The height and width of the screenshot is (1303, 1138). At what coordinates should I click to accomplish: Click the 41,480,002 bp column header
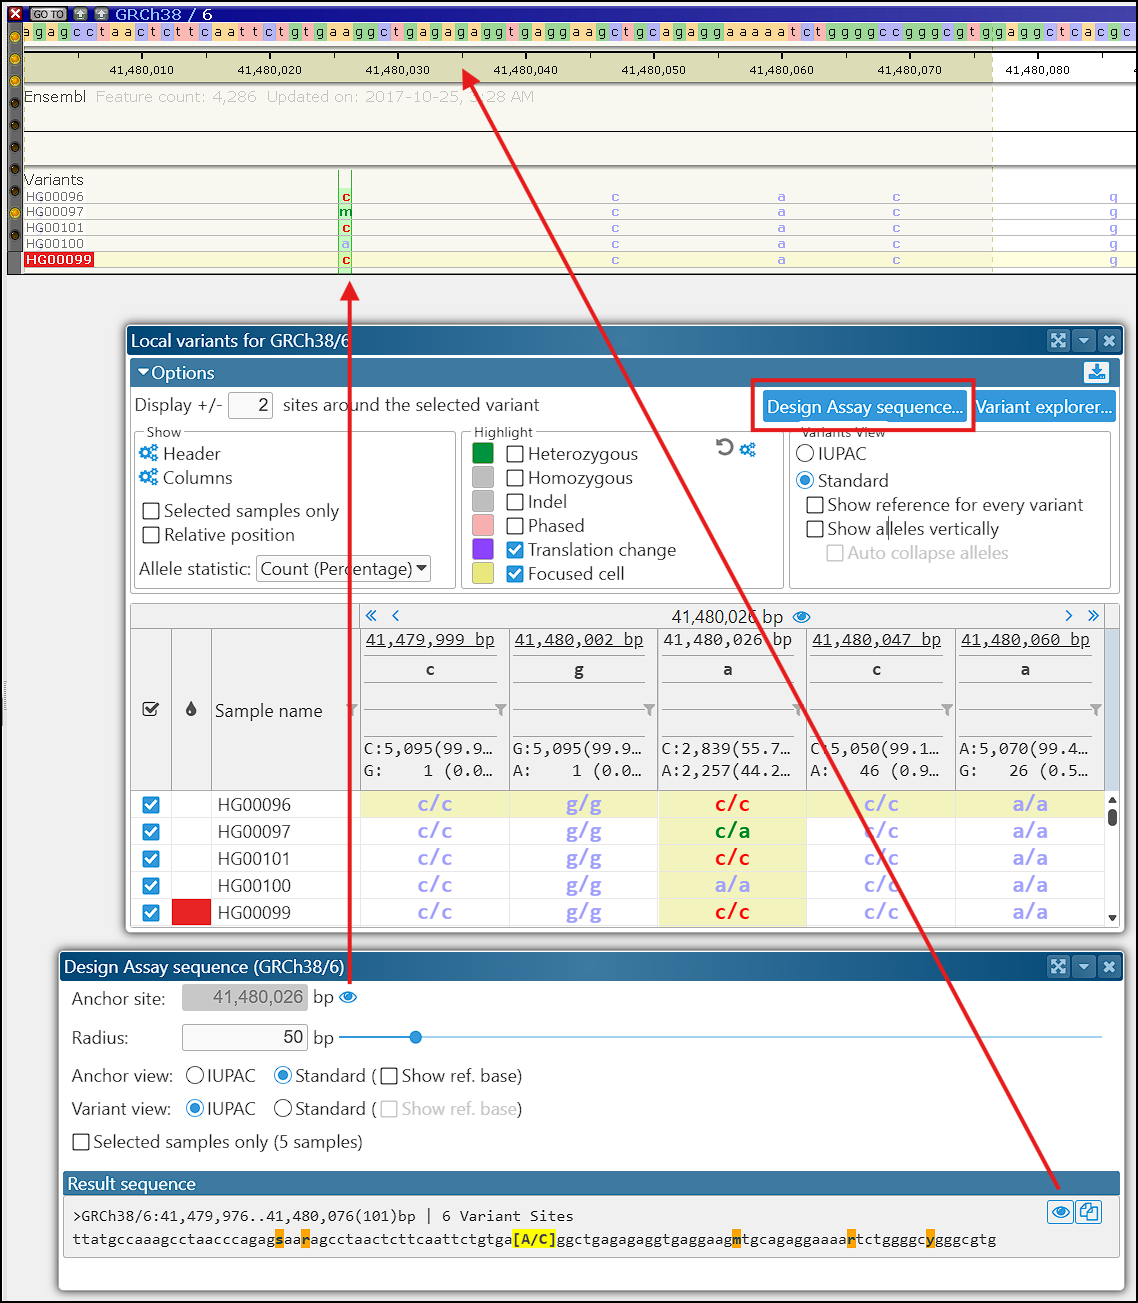[x=578, y=640]
